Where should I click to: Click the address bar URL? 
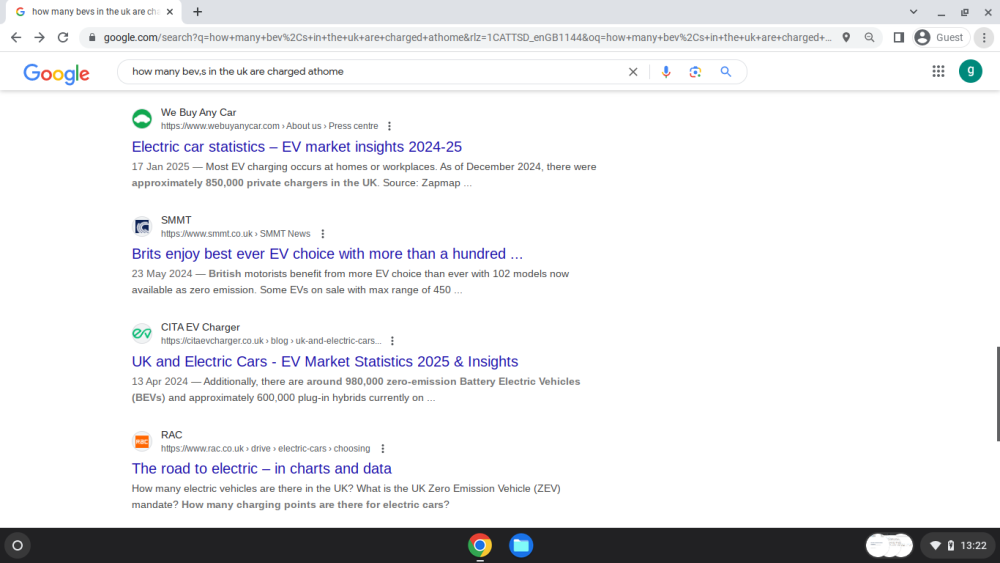pyautogui.click(x=467, y=38)
